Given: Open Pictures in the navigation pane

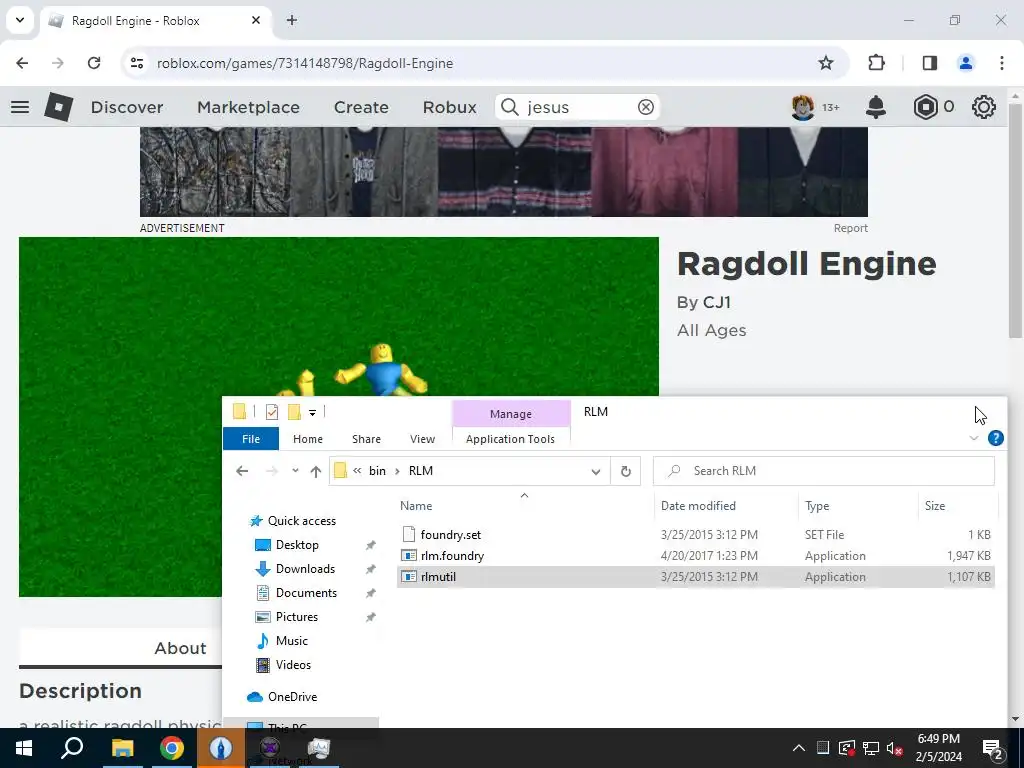Looking at the screenshot, I should tap(296, 616).
